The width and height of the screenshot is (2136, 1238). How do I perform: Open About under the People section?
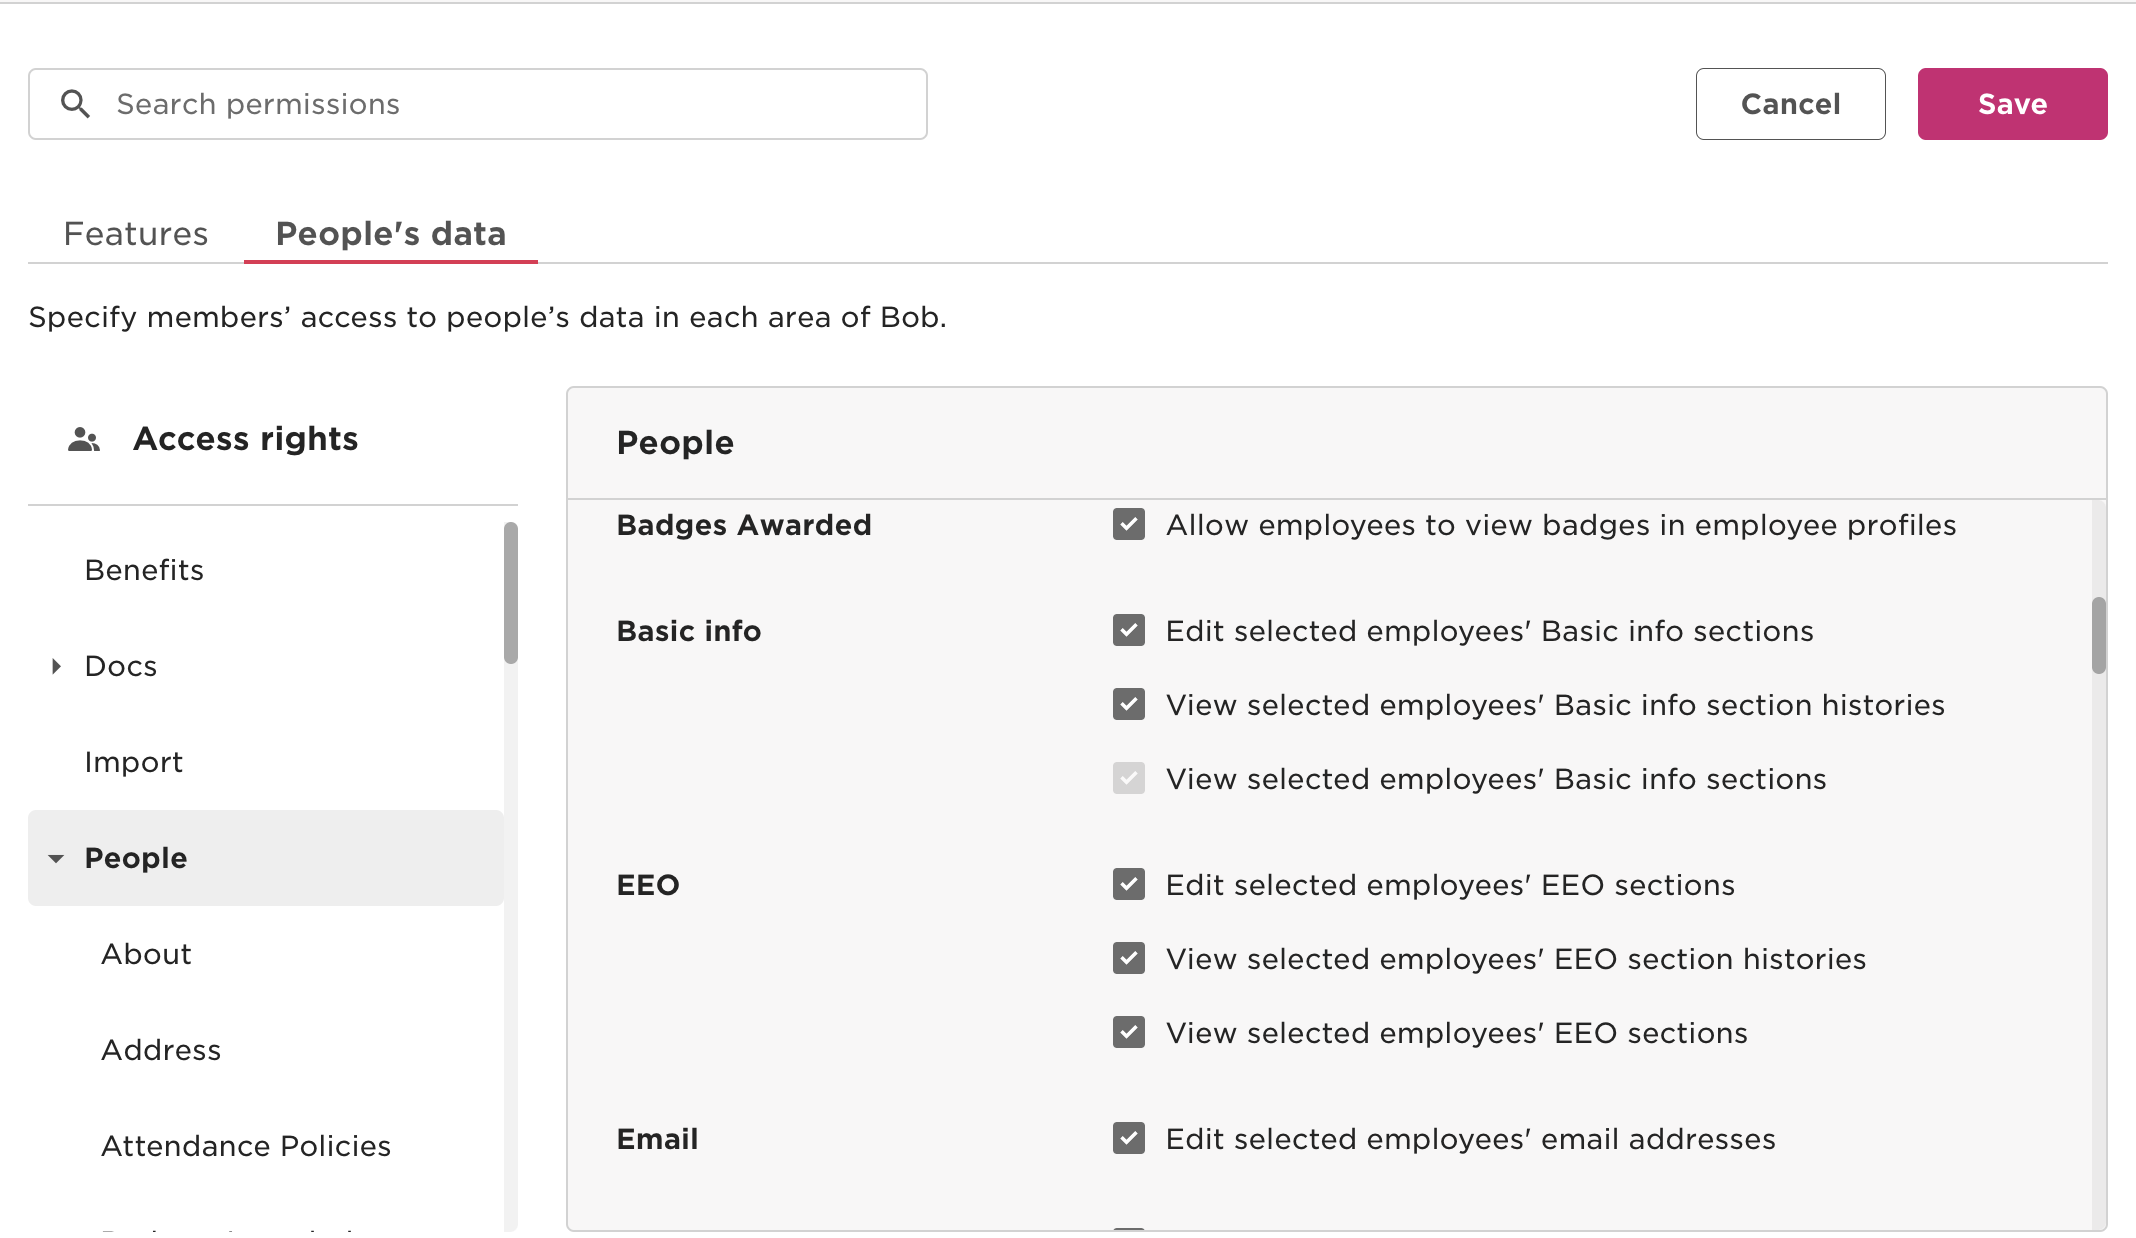tap(146, 954)
